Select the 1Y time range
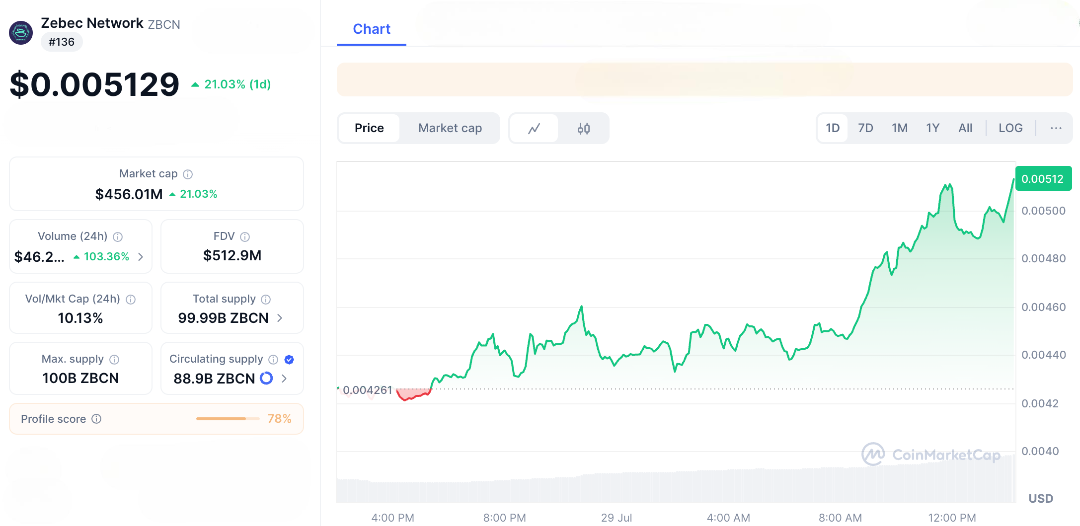1080x526 pixels. pos(933,128)
